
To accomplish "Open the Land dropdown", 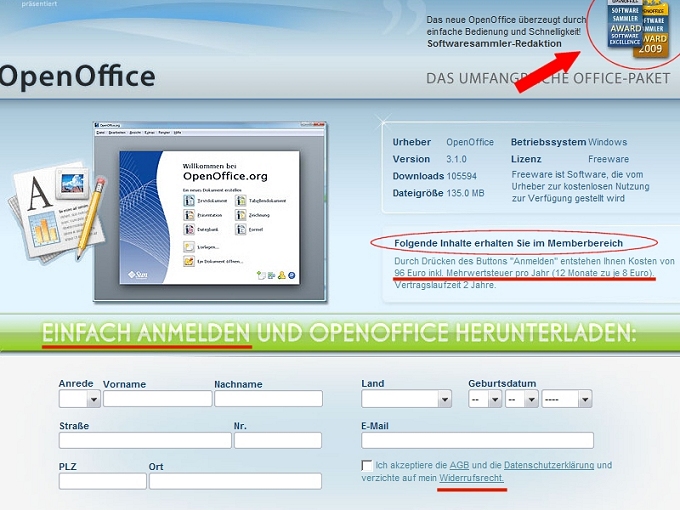I will point(406,399).
